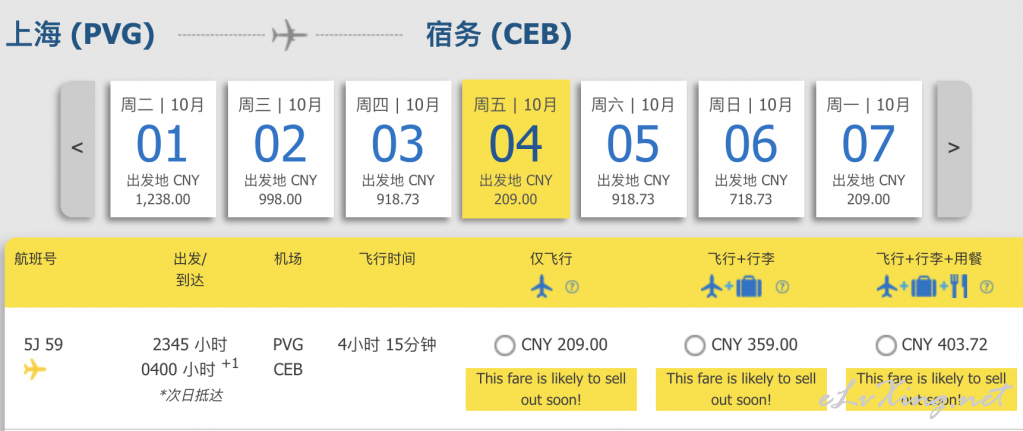Image resolution: width=1023 pixels, height=431 pixels.
Task: Click the plane, suitcase and cutlery icon
Action: point(923,286)
